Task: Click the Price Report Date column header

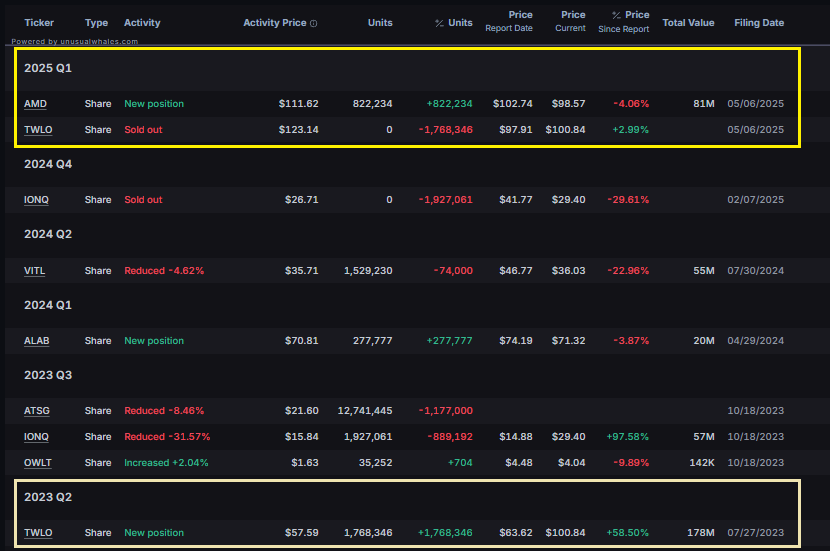Action: (x=509, y=21)
